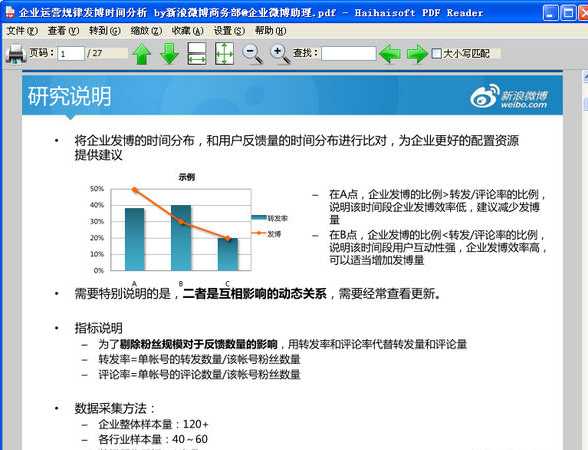
Task: Open the 查看 menu
Action: pos(63,31)
